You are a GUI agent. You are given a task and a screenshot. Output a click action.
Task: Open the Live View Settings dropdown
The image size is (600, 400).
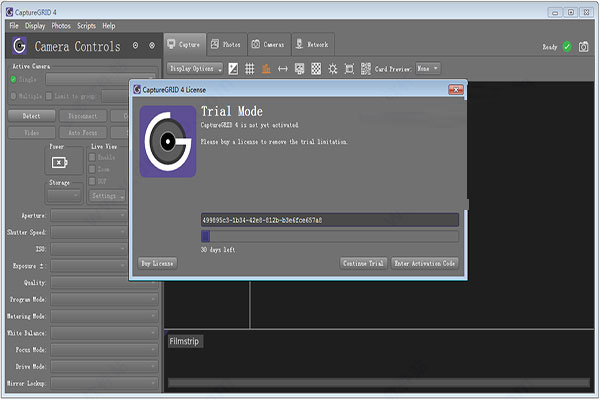tap(108, 196)
